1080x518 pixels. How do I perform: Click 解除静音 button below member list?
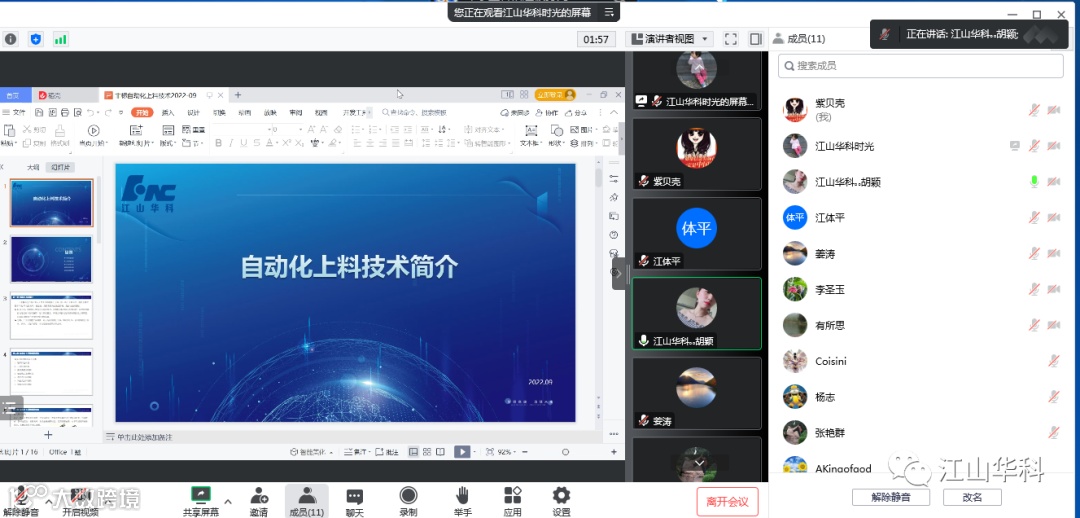click(891, 497)
